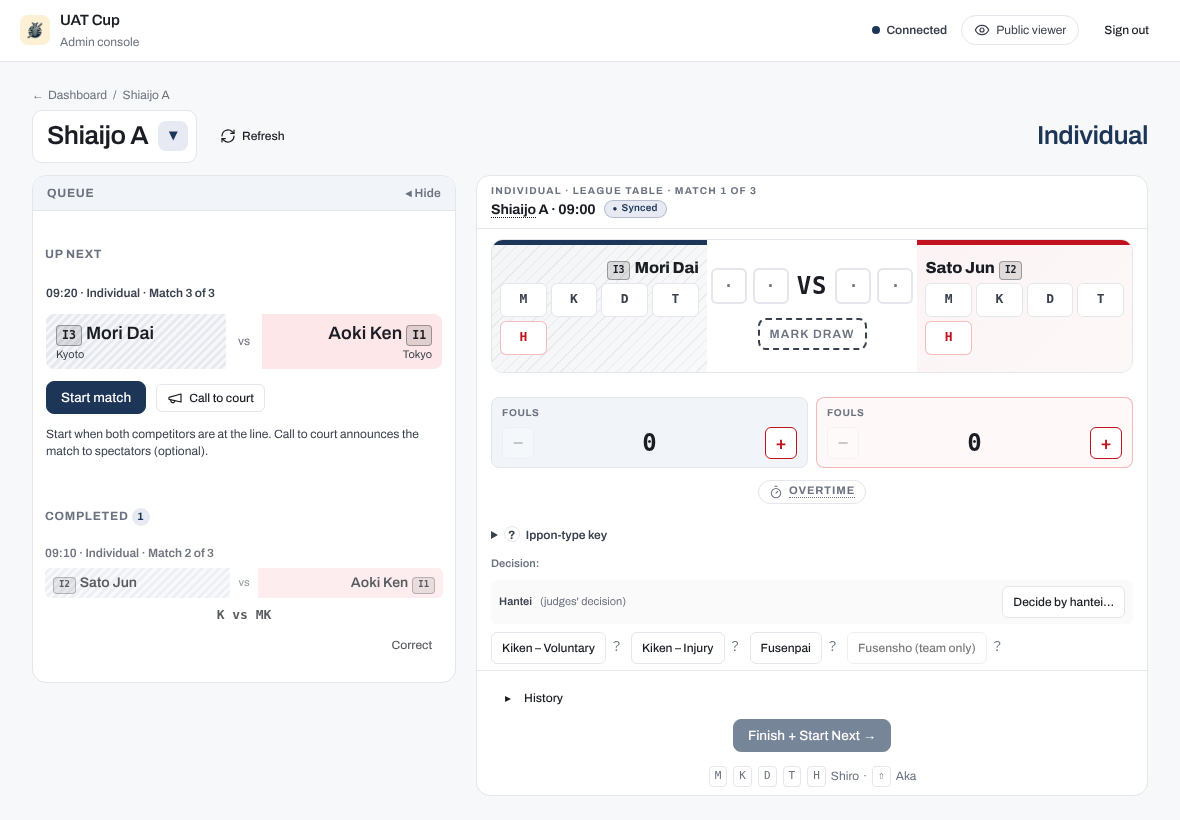Viewport: 1180px width, 820px height.
Task: Click Finish + Start Next button
Action: (x=812, y=736)
